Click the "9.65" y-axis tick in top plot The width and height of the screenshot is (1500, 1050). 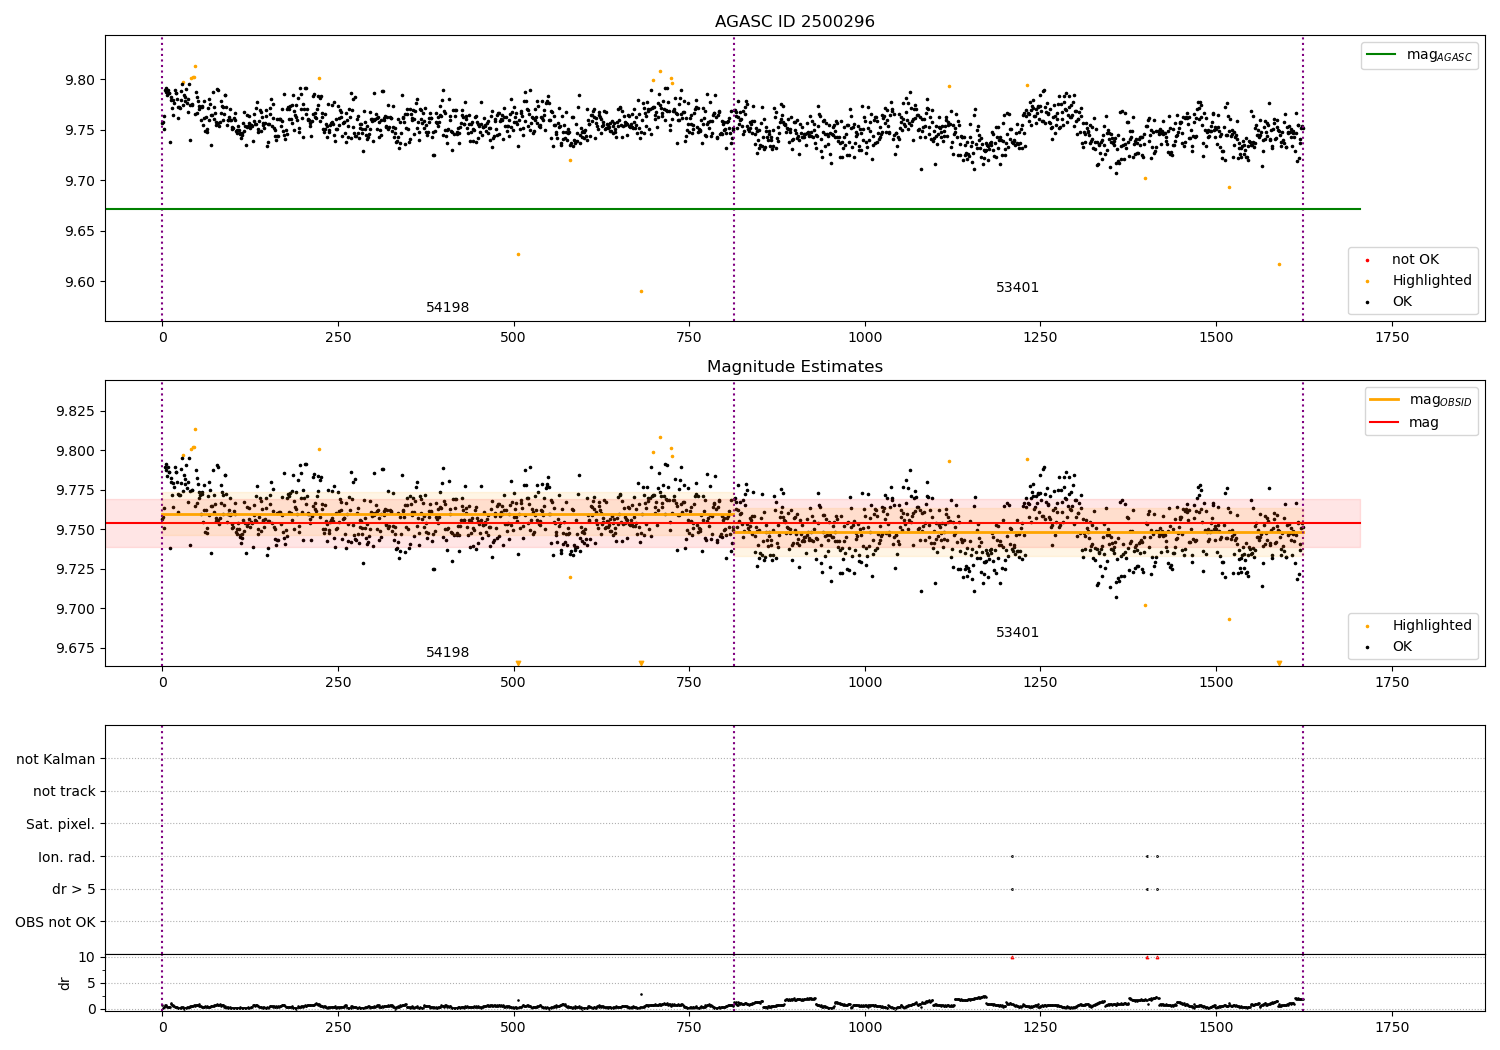[79, 231]
